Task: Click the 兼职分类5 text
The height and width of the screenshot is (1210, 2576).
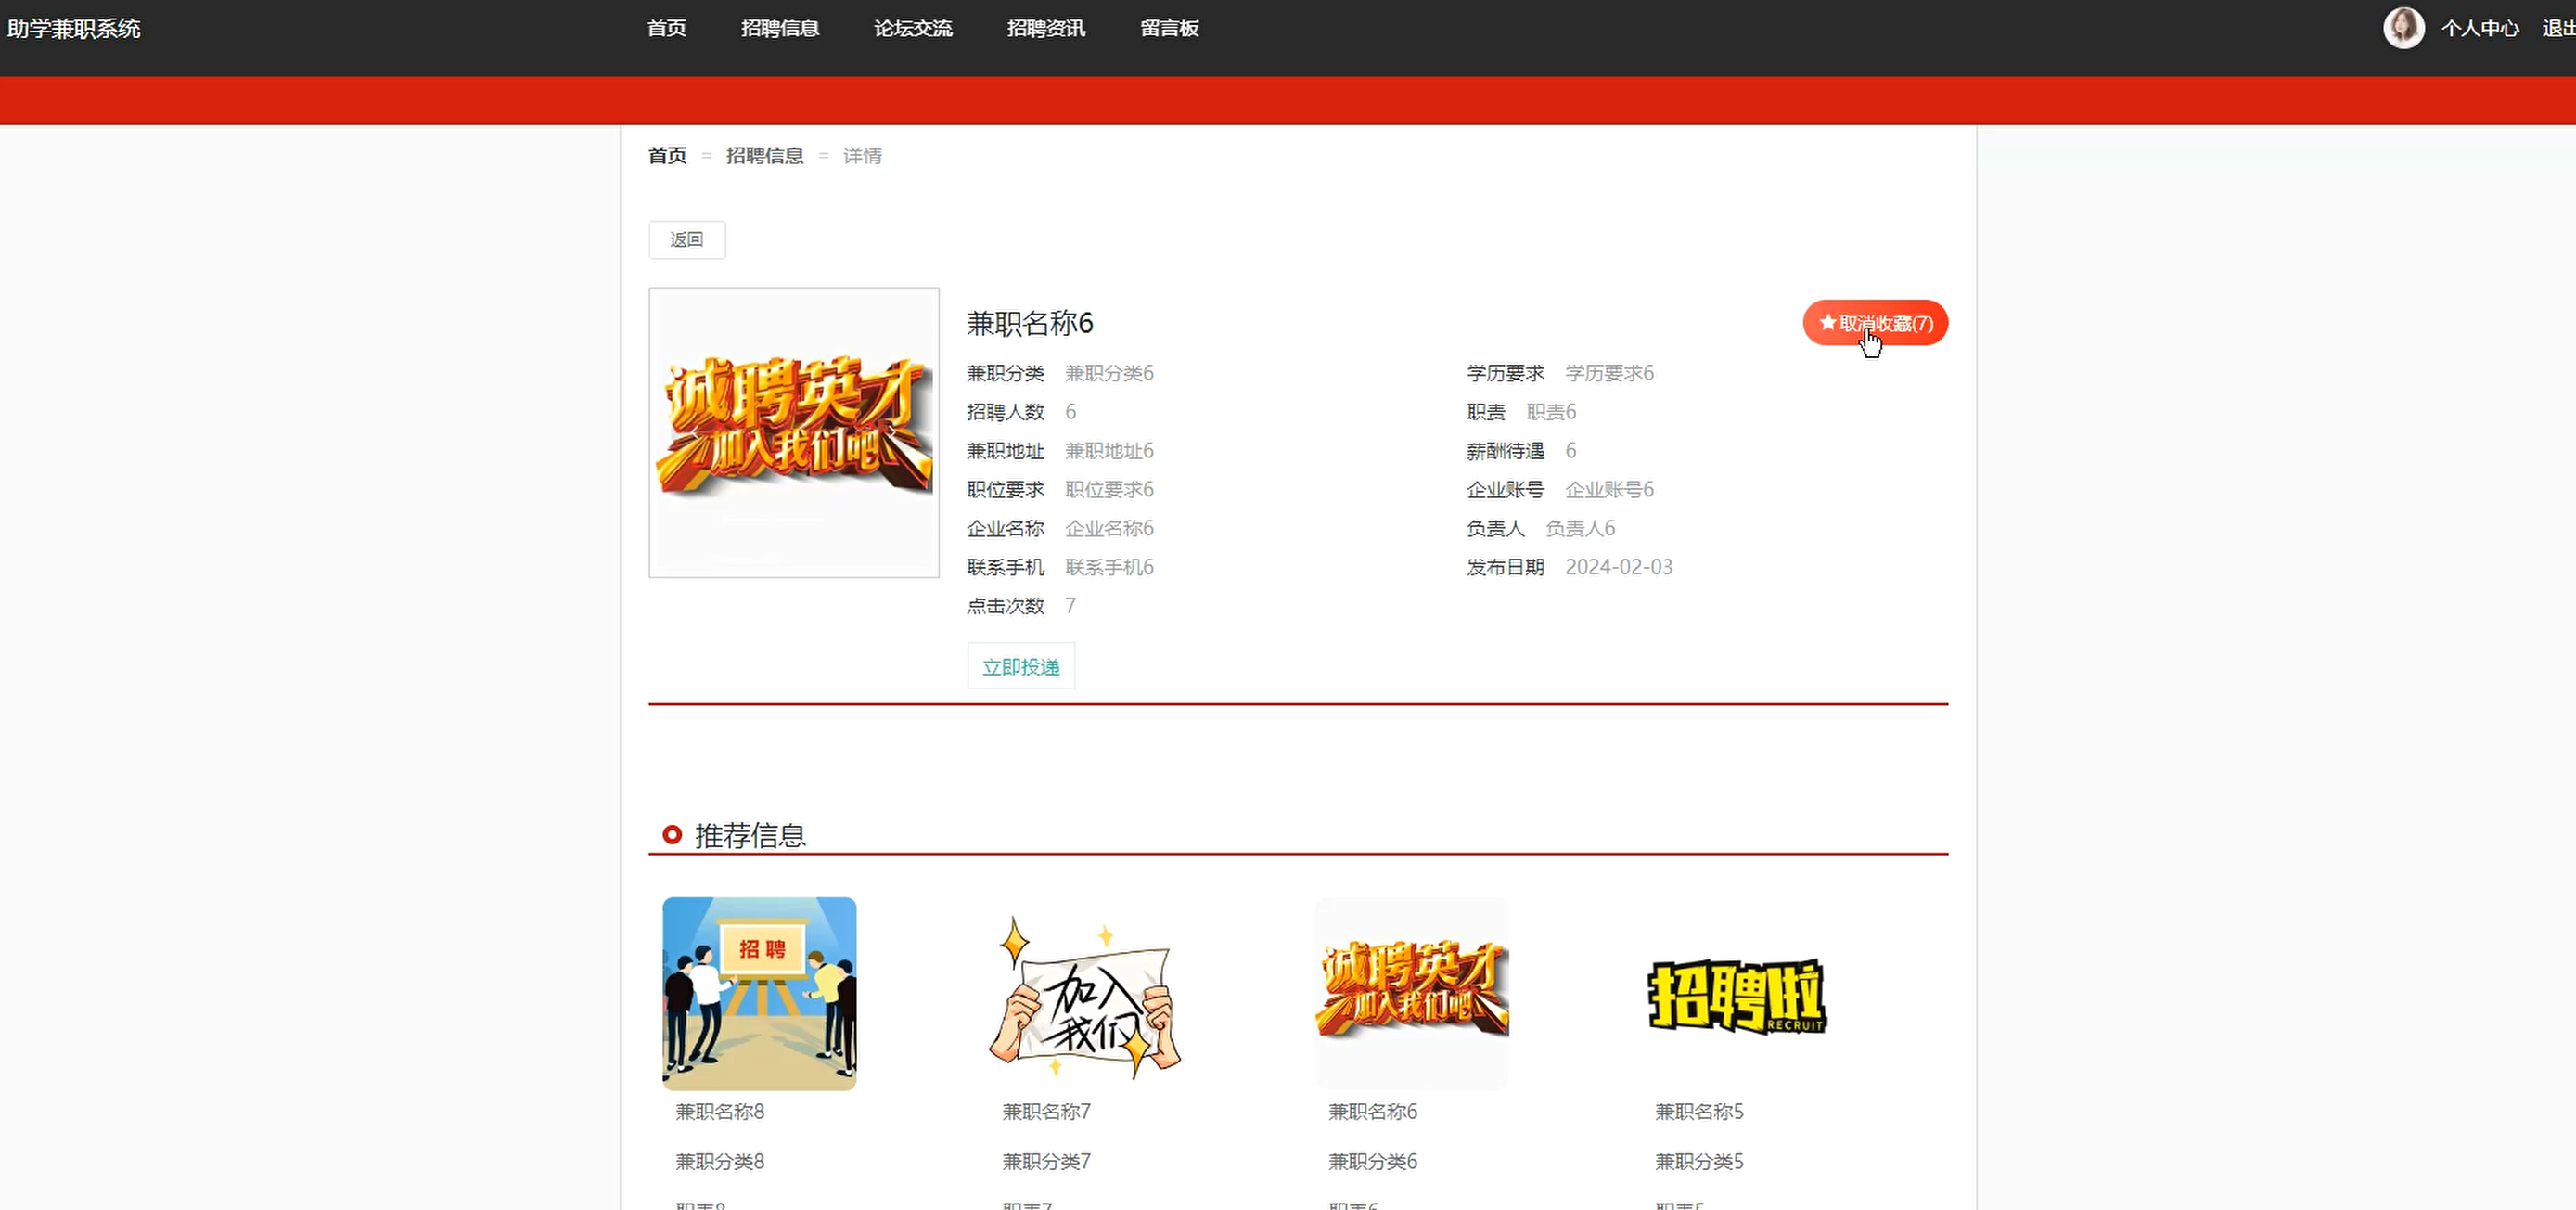Action: [x=1699, y=1162]
